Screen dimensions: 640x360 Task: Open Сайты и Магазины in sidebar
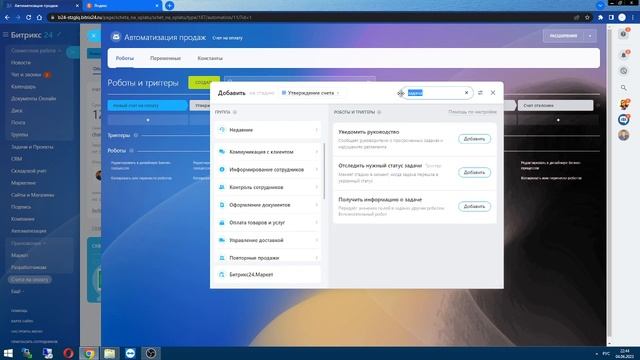click(x=33, y=195)
